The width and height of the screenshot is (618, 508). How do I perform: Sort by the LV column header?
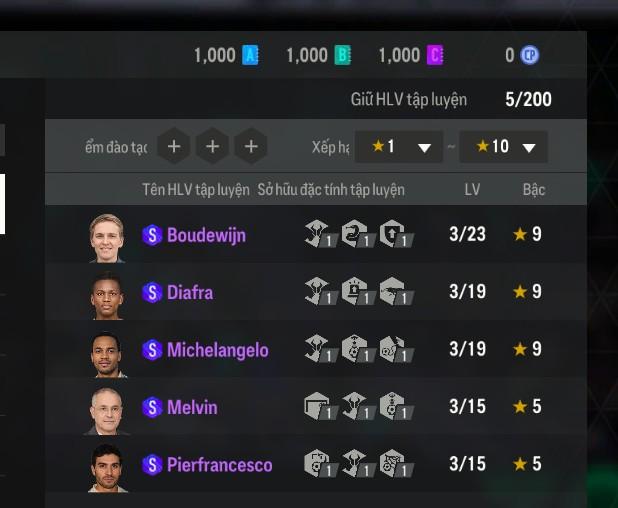(472, 190)
